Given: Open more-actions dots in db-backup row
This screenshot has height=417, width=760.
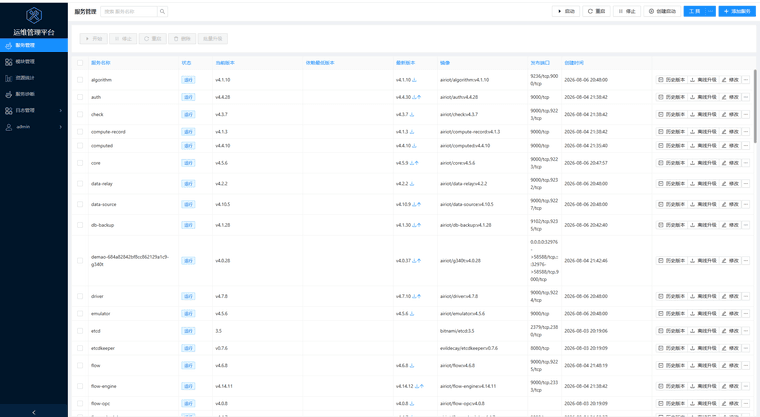Looking at the screenshot, I should pos(746,225).
